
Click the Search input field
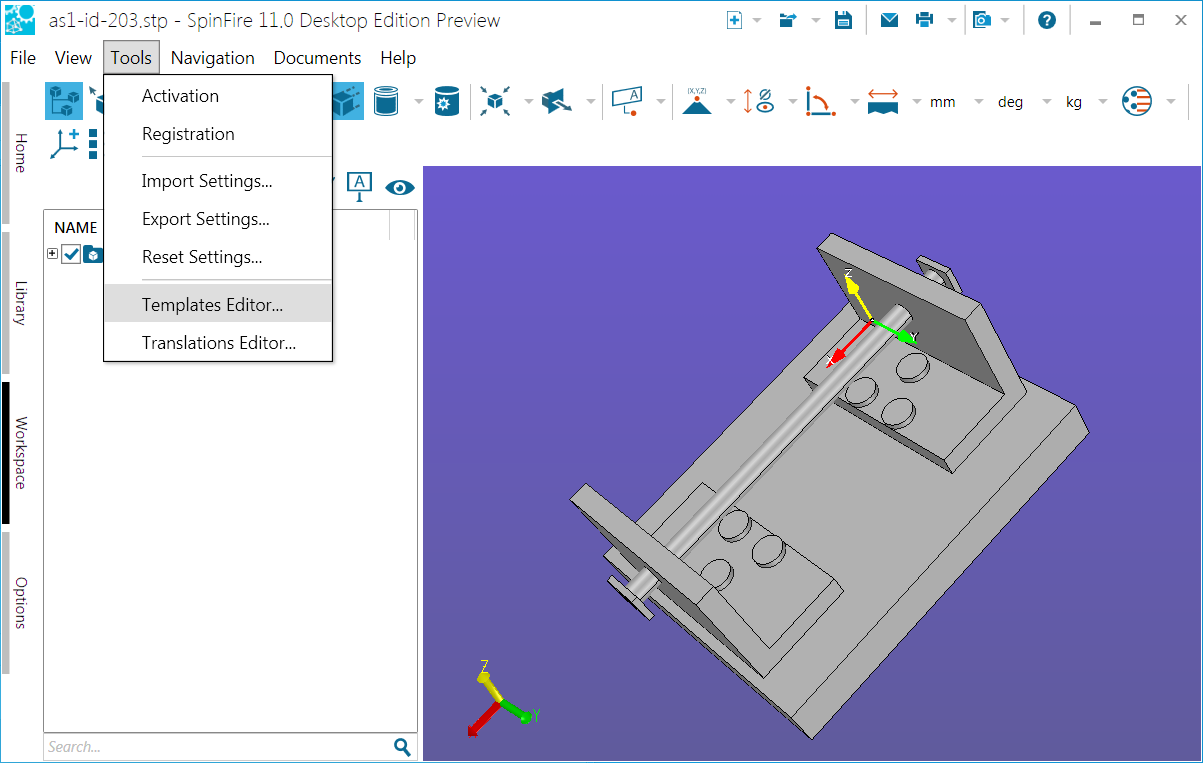[215, 747]
